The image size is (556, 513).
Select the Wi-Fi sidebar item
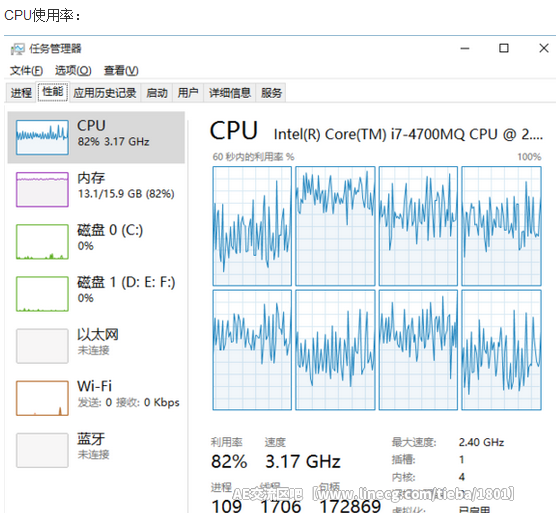(96, 398)
